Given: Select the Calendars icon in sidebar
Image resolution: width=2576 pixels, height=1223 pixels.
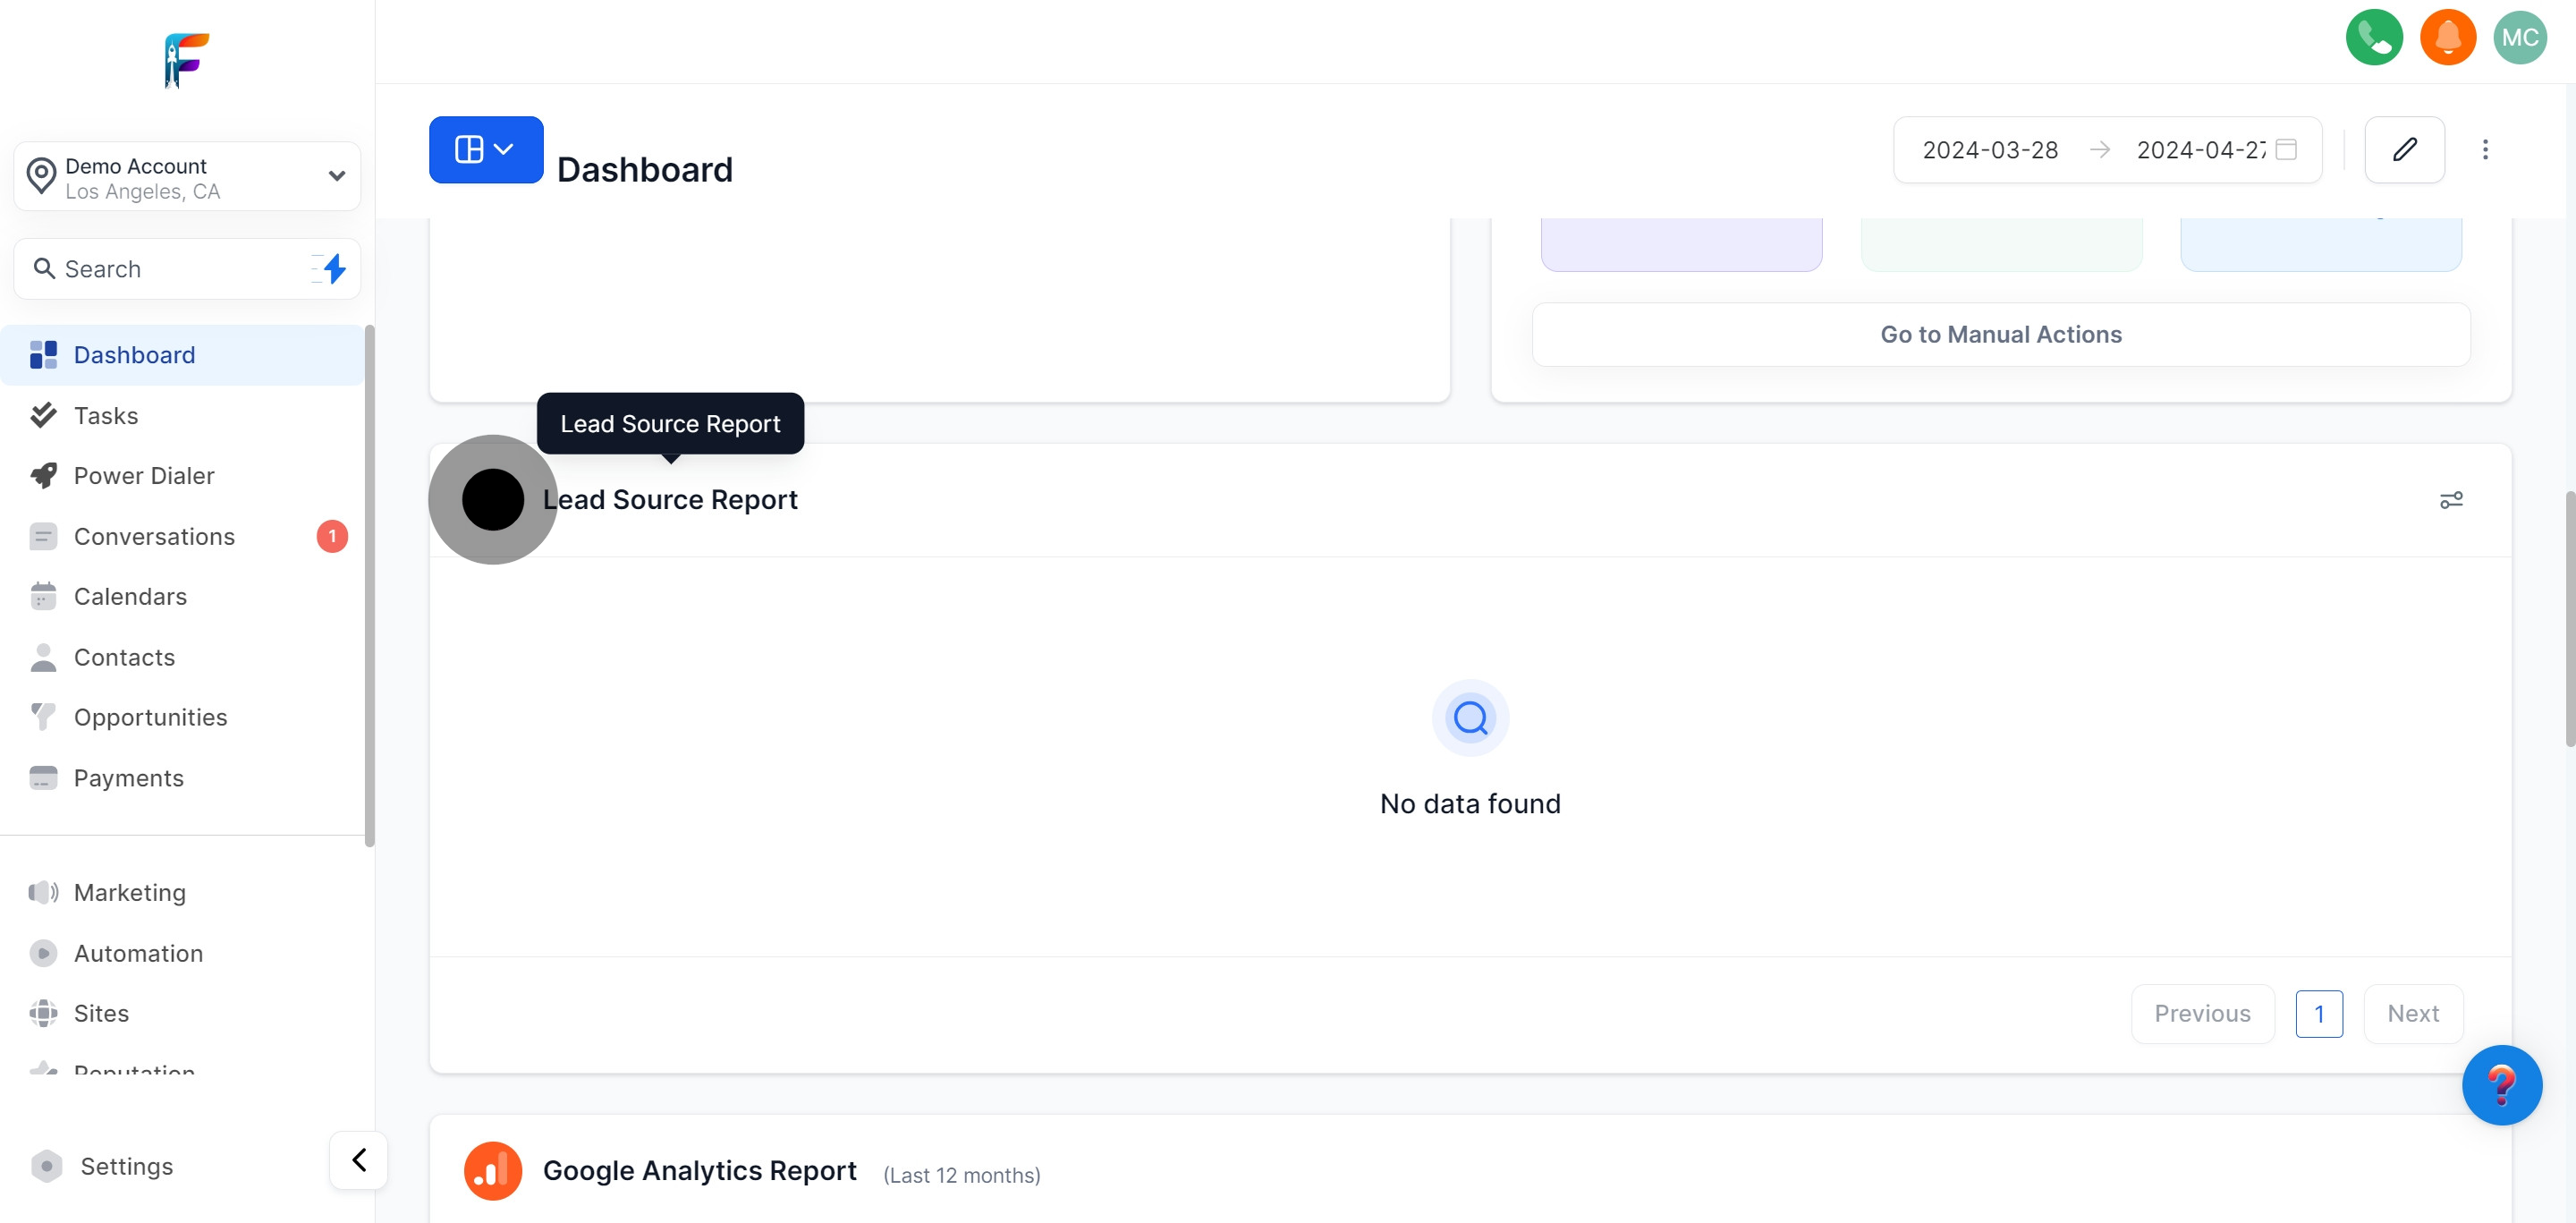Looking at the screenshot, I should 43,596.
